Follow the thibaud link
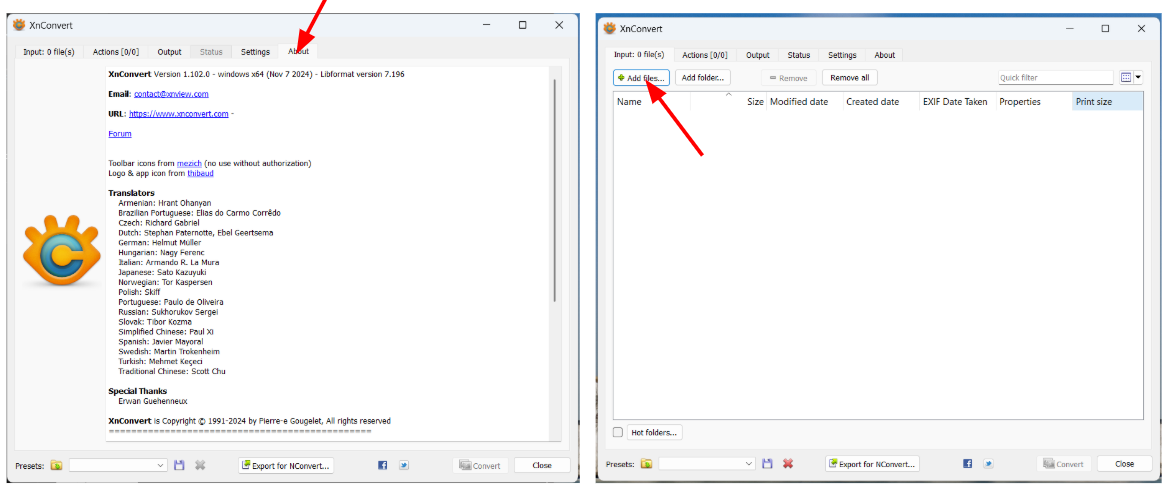The image size is (1168, 488). (200, 173)
